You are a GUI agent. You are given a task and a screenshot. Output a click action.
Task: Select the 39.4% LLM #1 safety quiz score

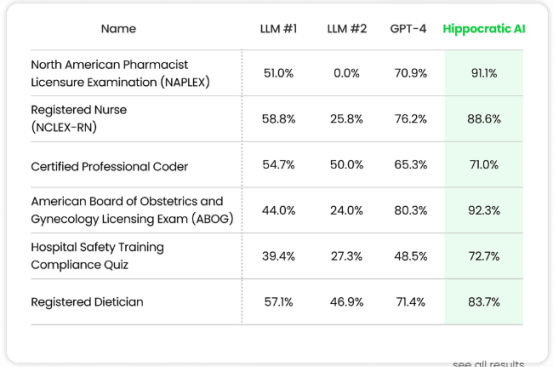pos(278,256)
